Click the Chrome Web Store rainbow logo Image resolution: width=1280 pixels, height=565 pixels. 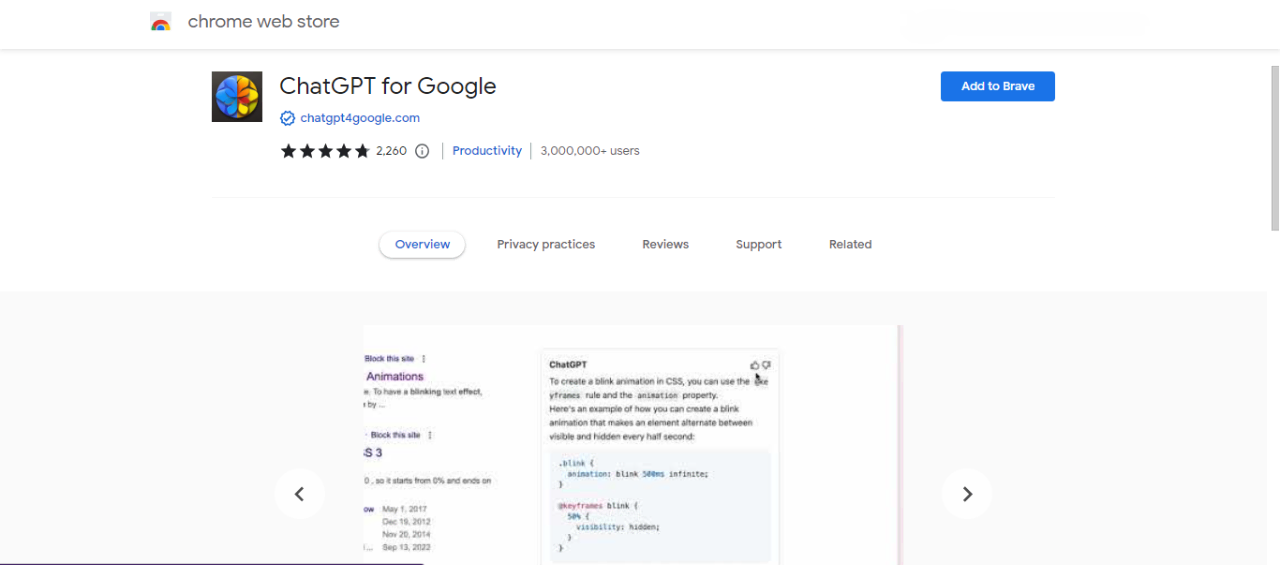tap(161, 22)
